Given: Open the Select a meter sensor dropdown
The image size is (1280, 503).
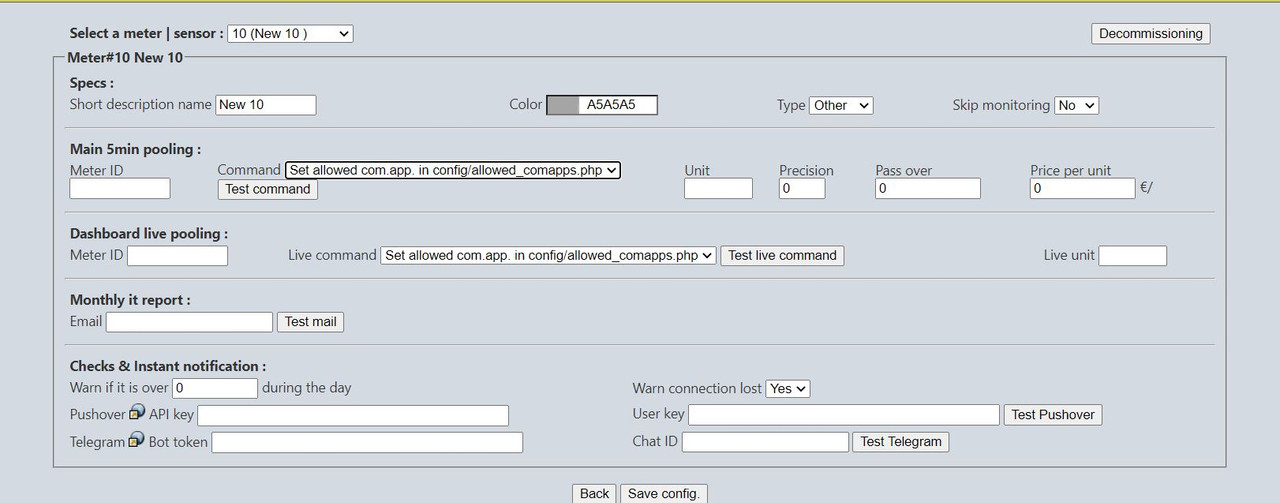Looking at the screenshot, I should coord(290,33).
